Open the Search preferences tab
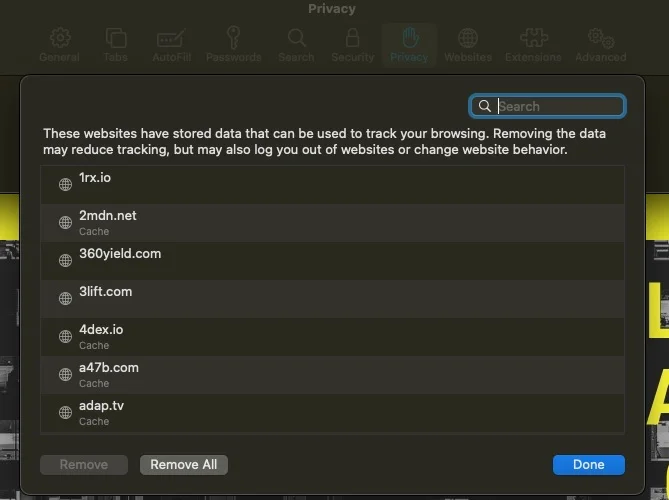 coord(296,45)
